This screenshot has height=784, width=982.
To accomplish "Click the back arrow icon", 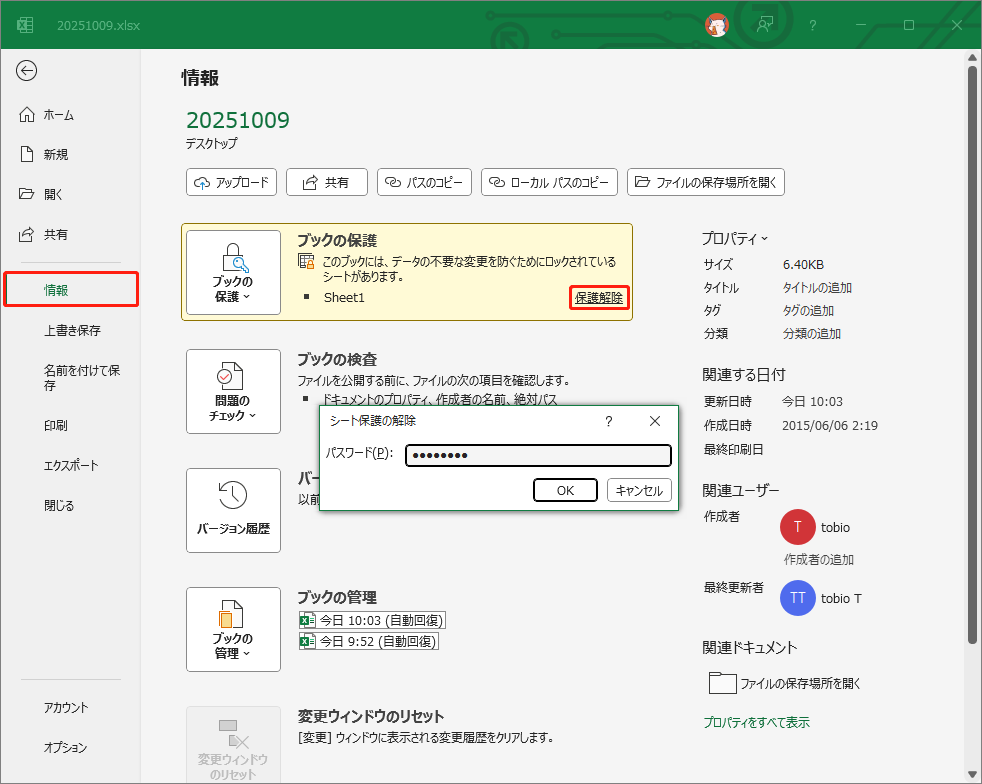I will (27, 70).
